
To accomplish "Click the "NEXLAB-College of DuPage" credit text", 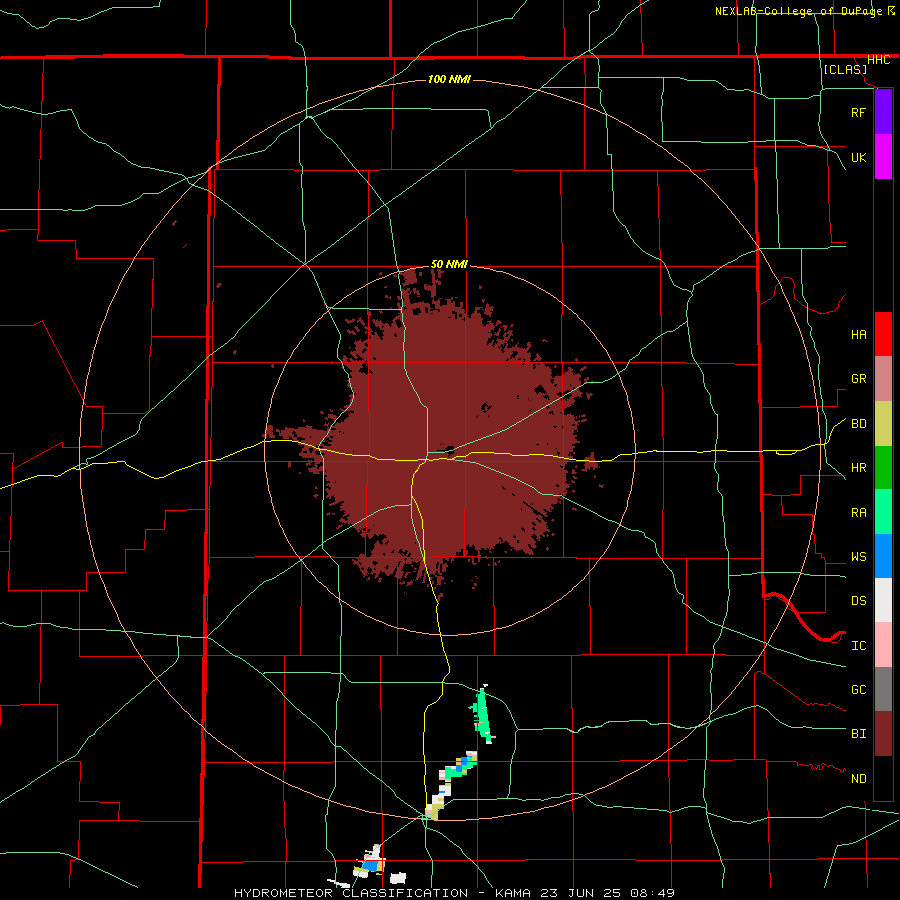I will (798, 11).
